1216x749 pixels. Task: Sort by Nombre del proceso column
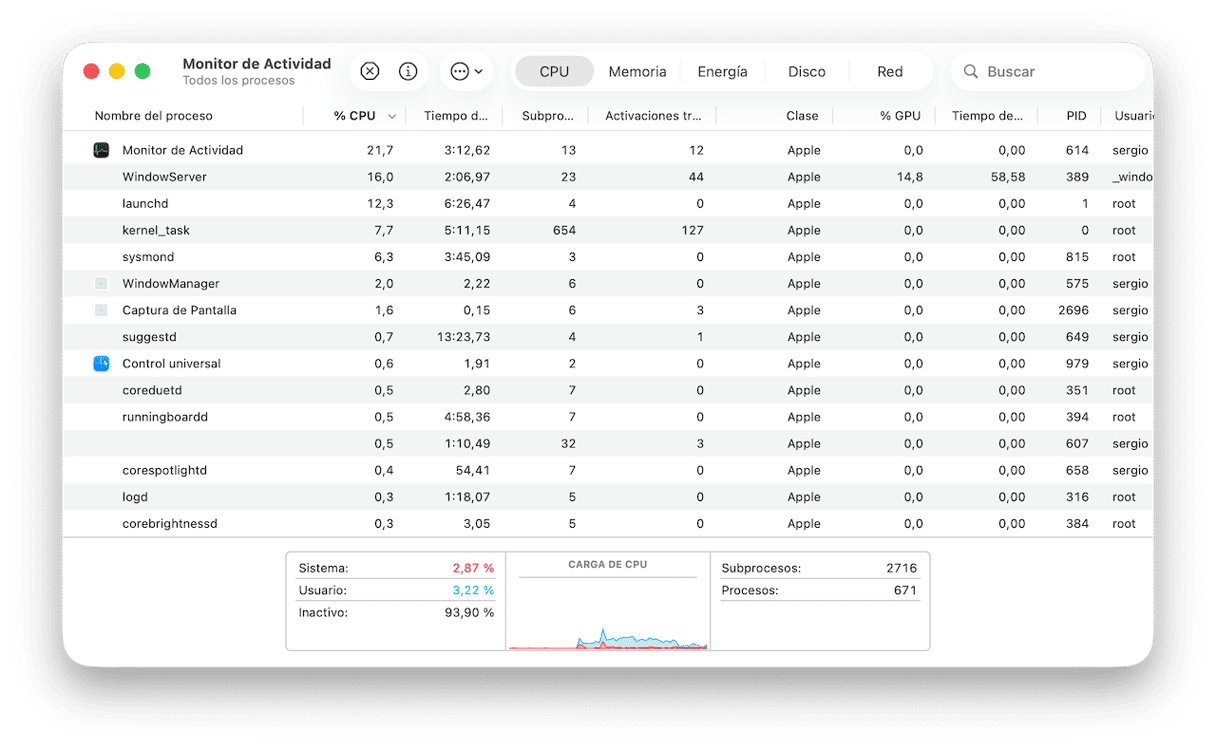153,116
